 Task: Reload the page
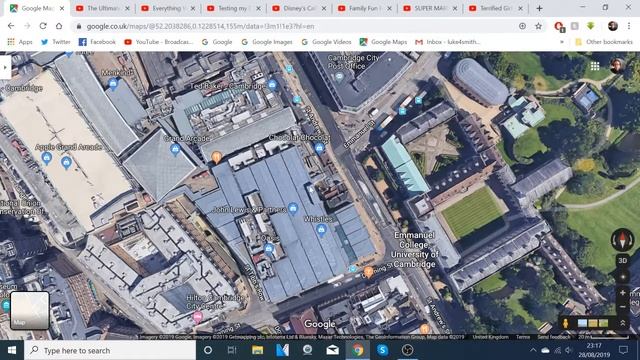coord(43,26)
